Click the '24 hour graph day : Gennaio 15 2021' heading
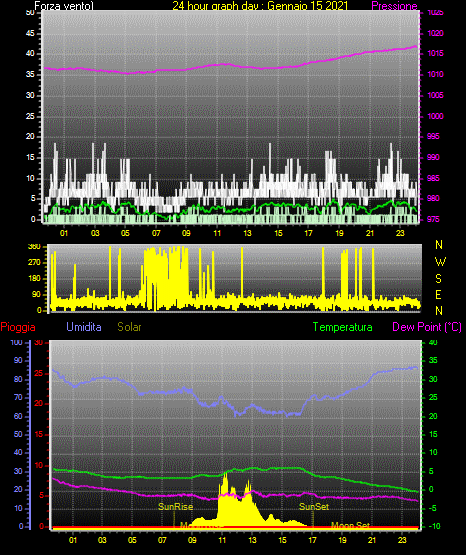The image size is (466, 555). click(x=260, y=6)
